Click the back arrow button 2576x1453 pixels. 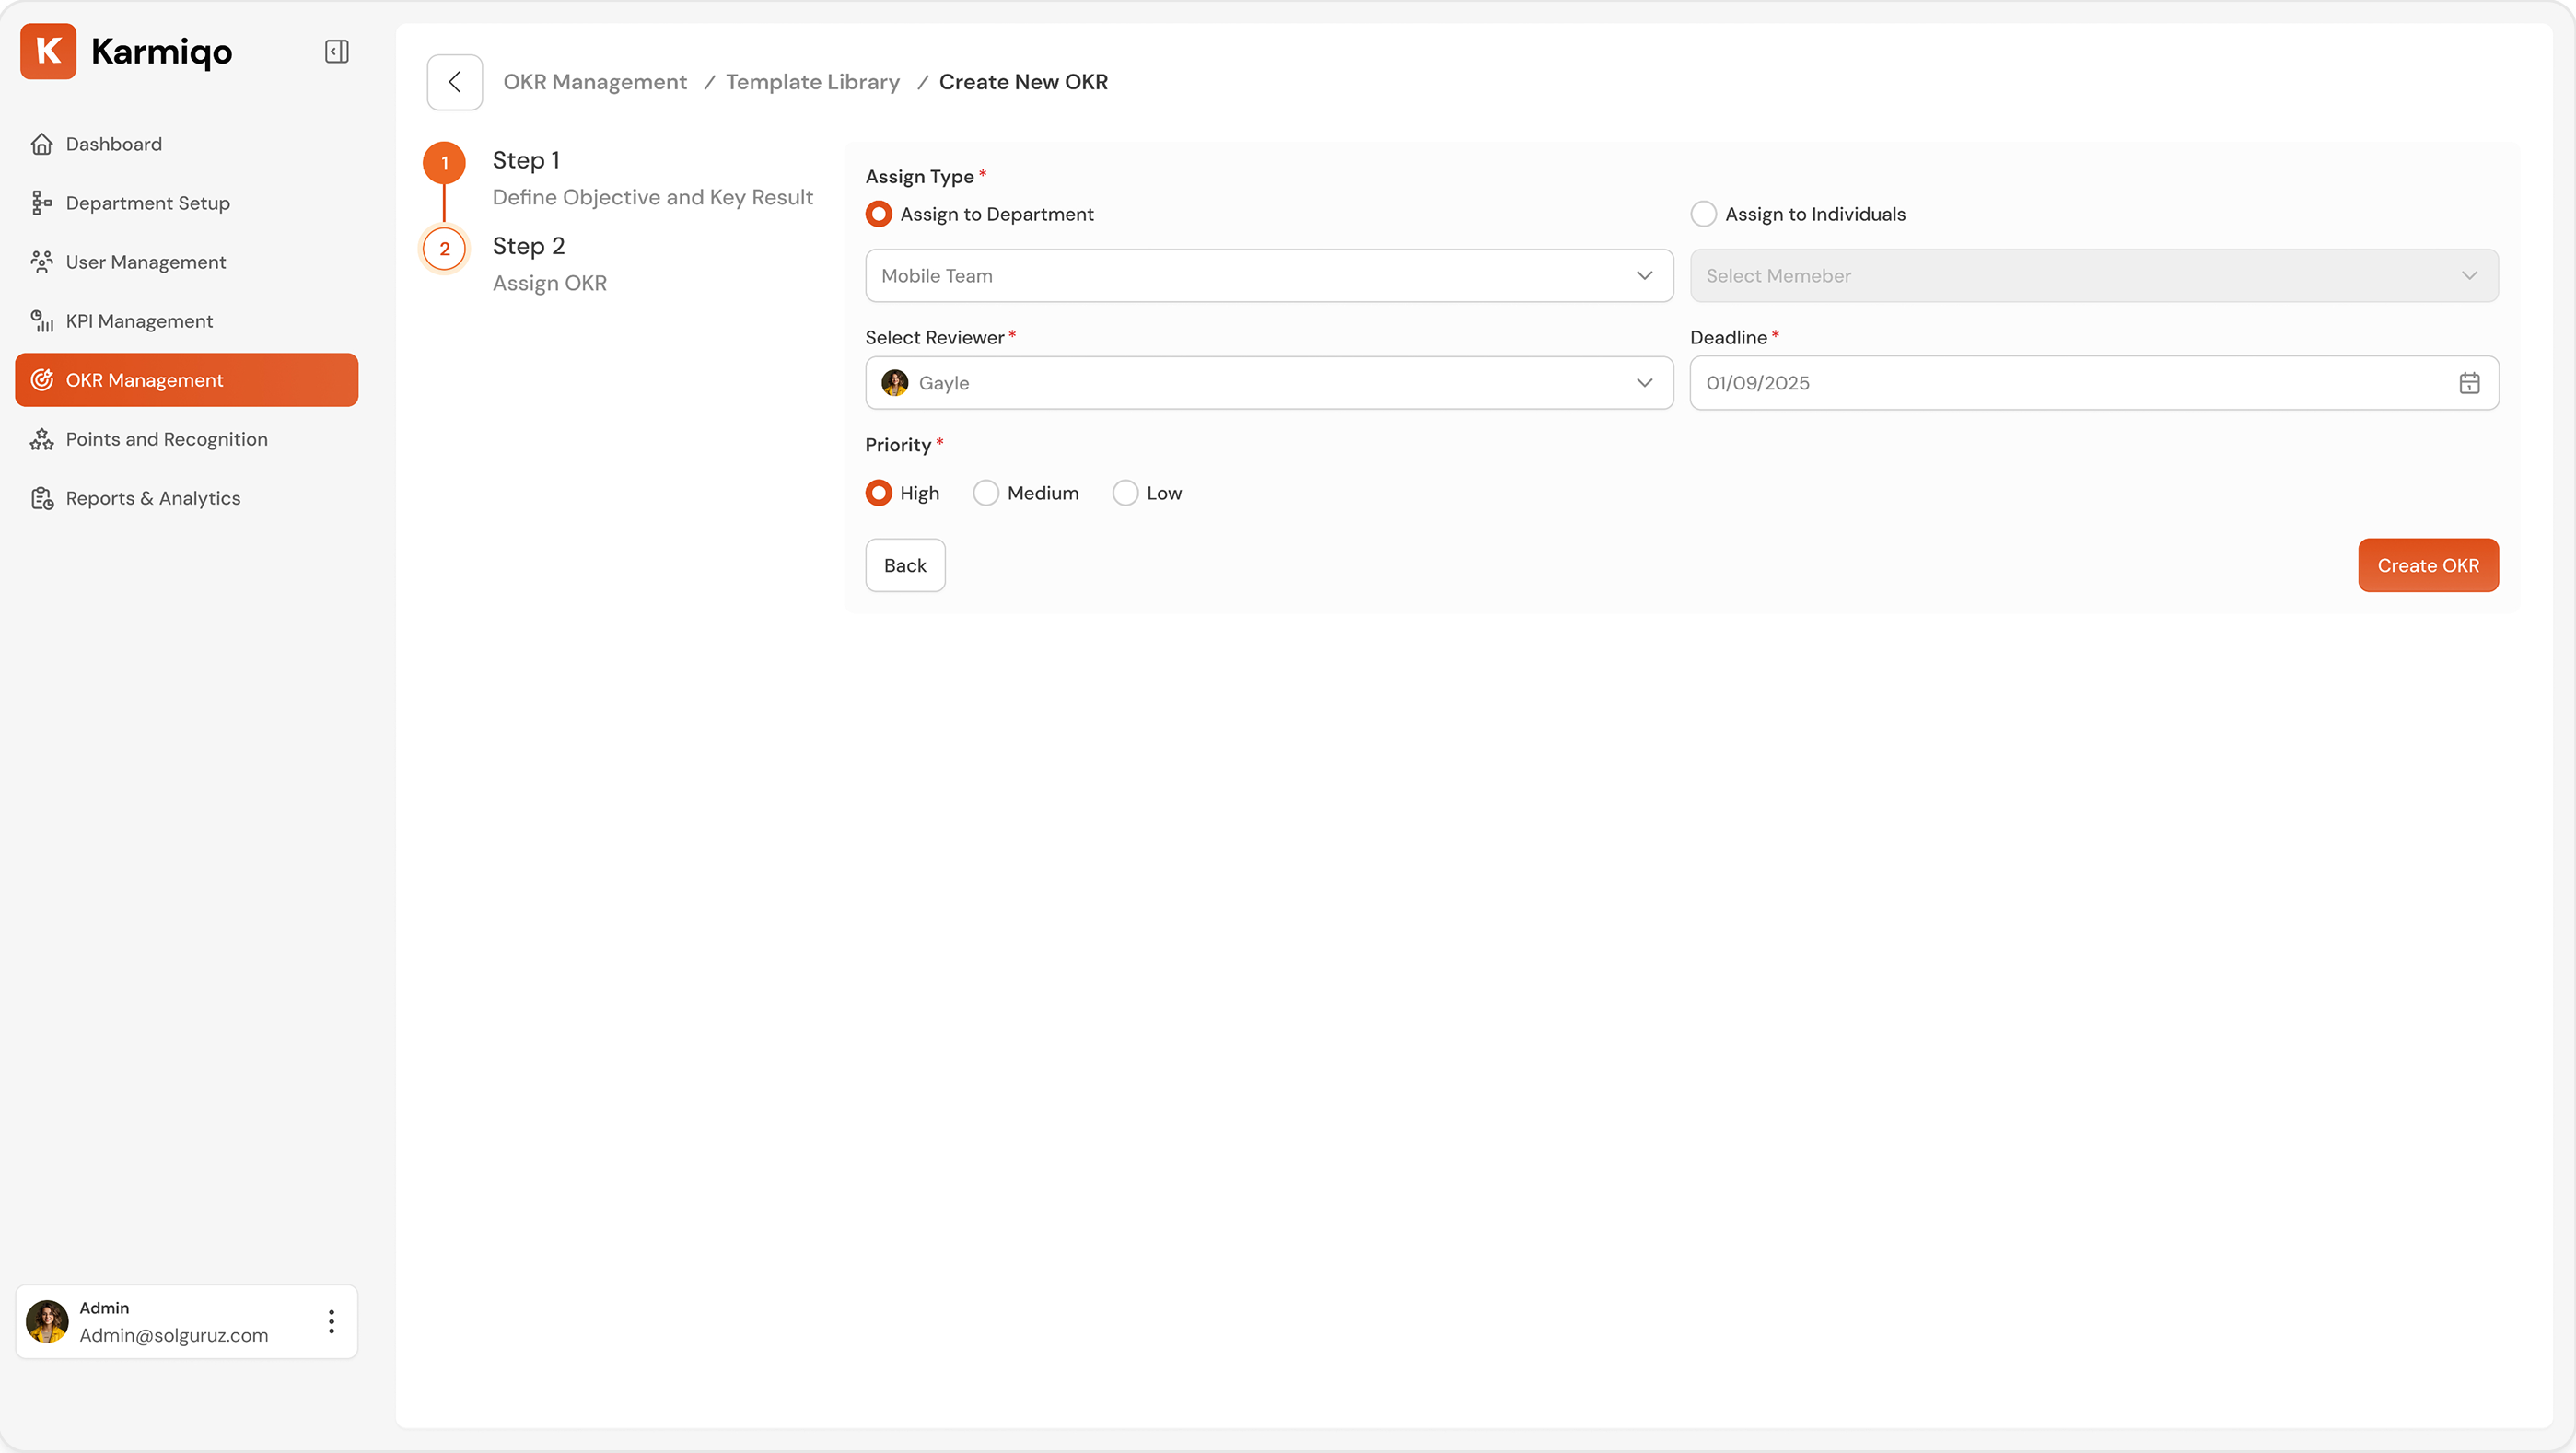(x=455, y=82)
